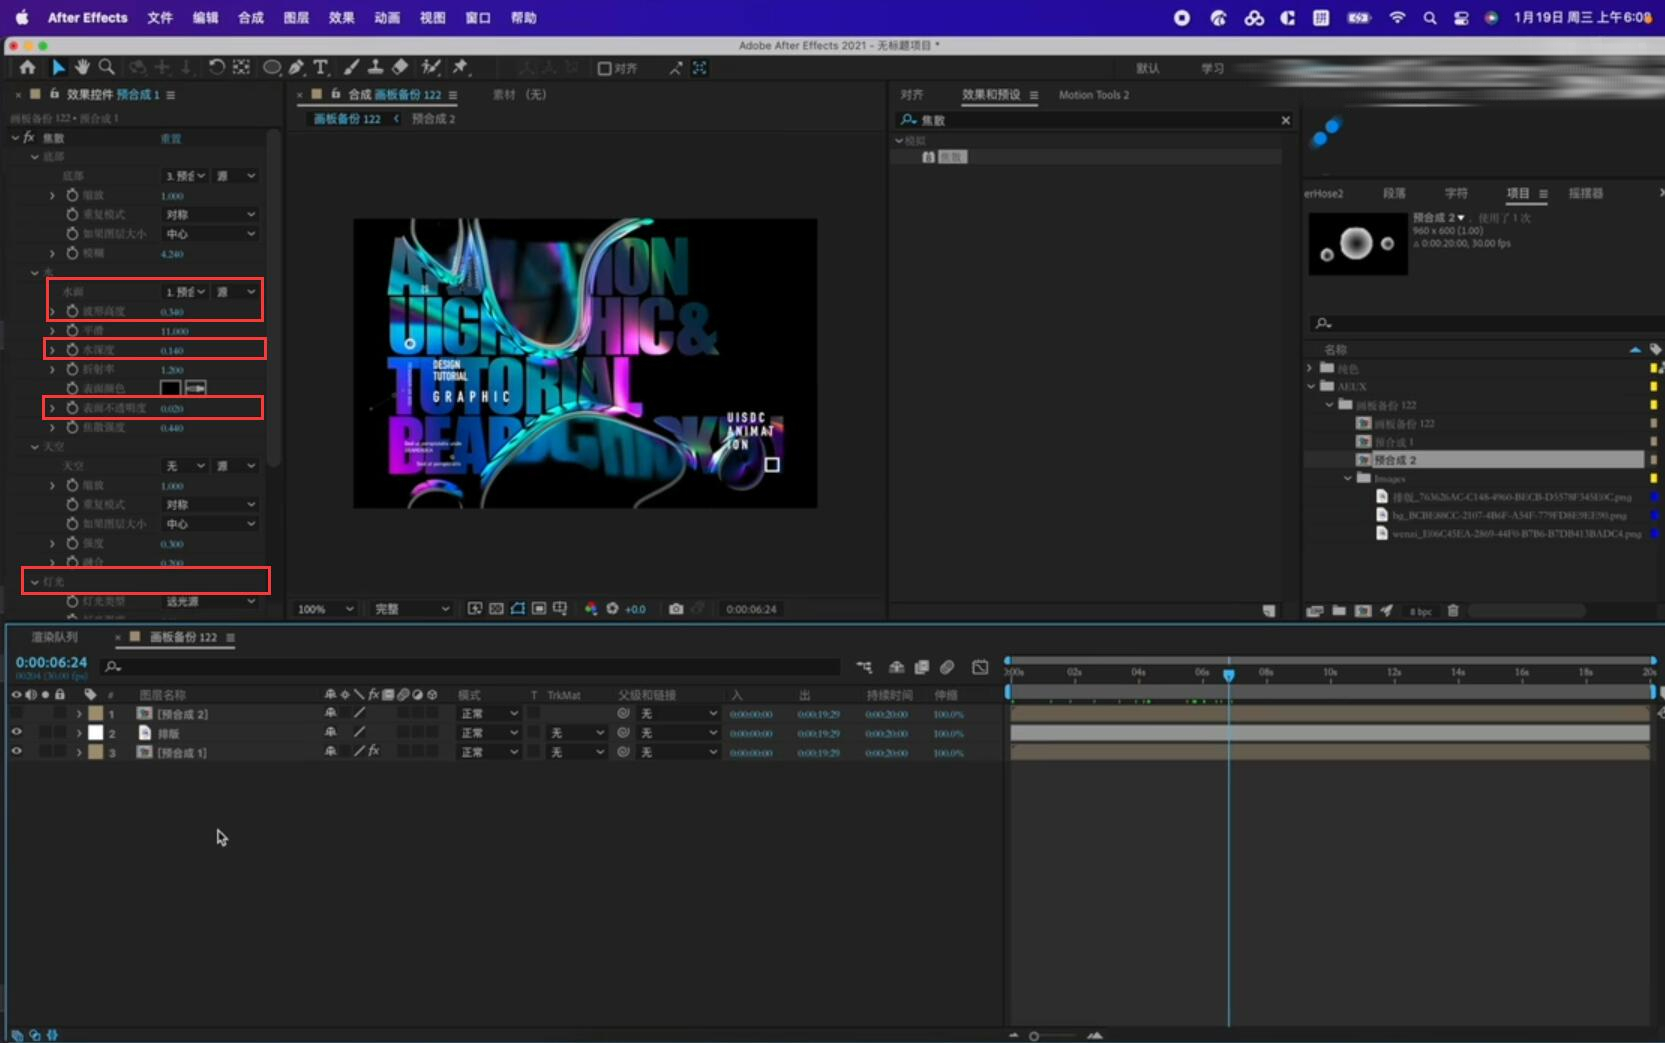Select the Selection arrow tool

58,67
